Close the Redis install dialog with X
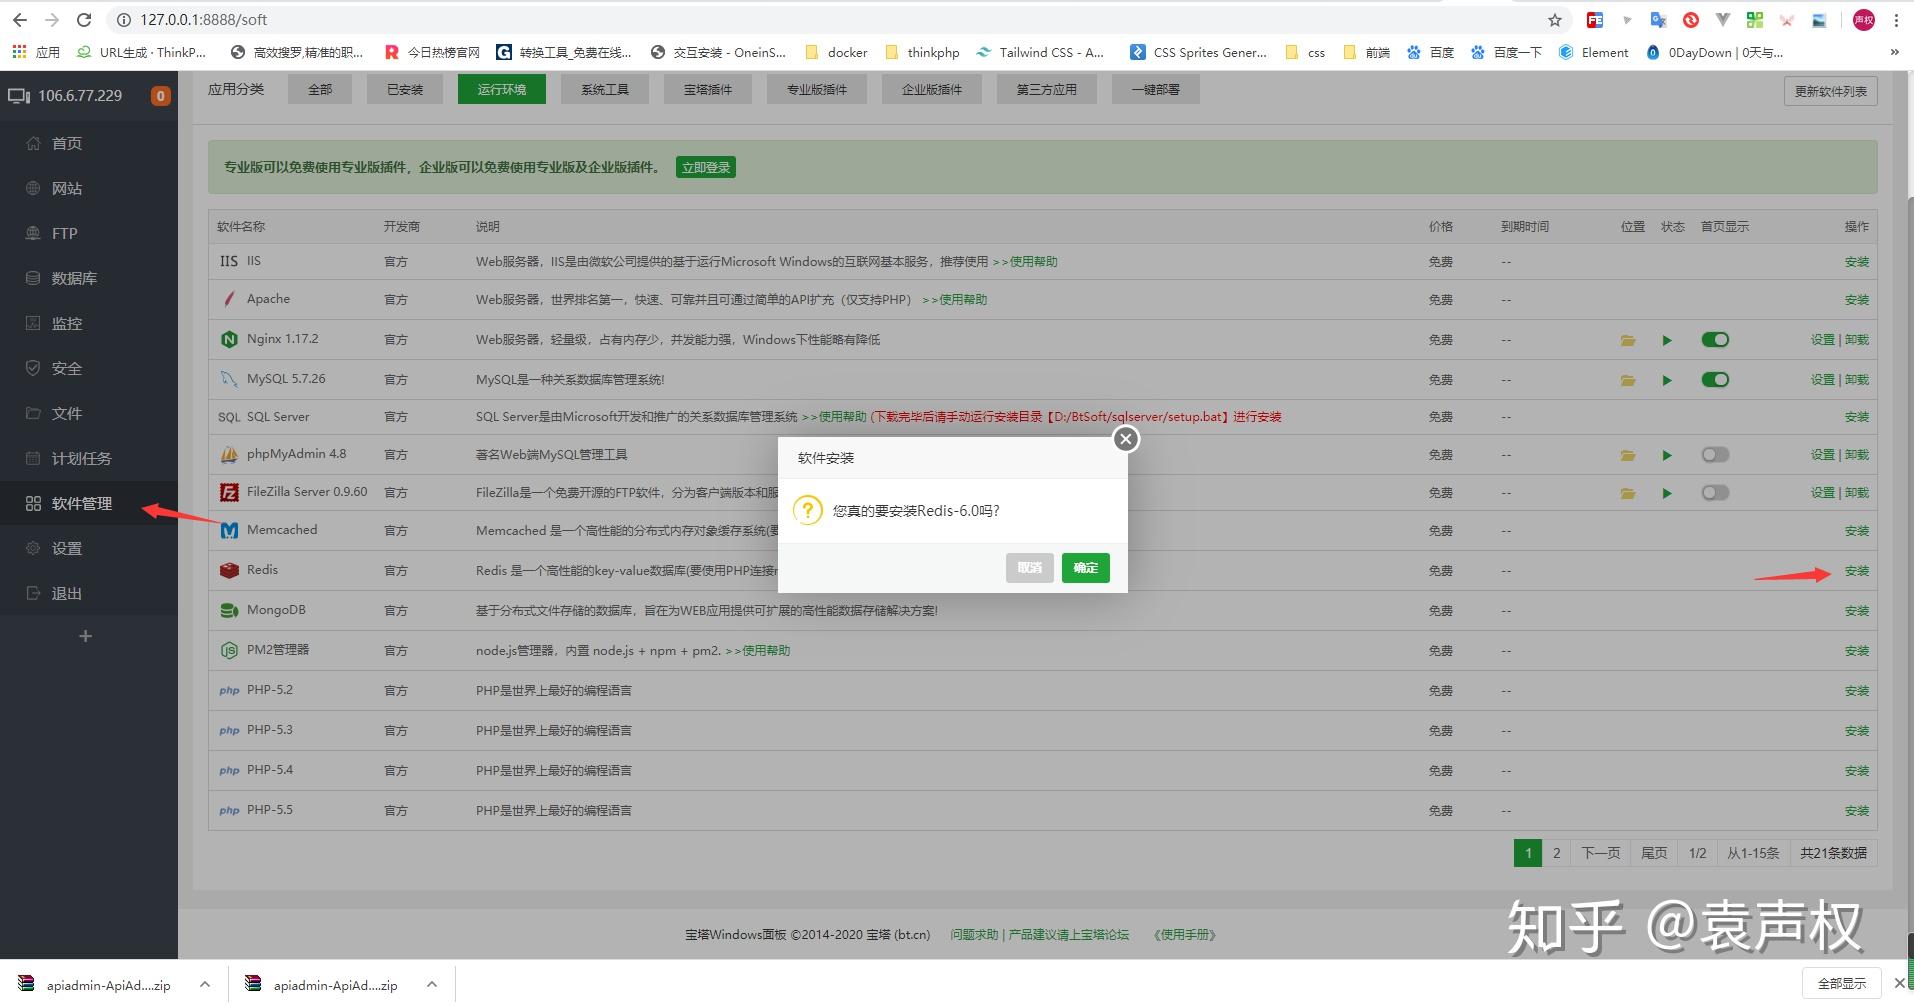Screen dimensions: 1914x1007 1126,439
